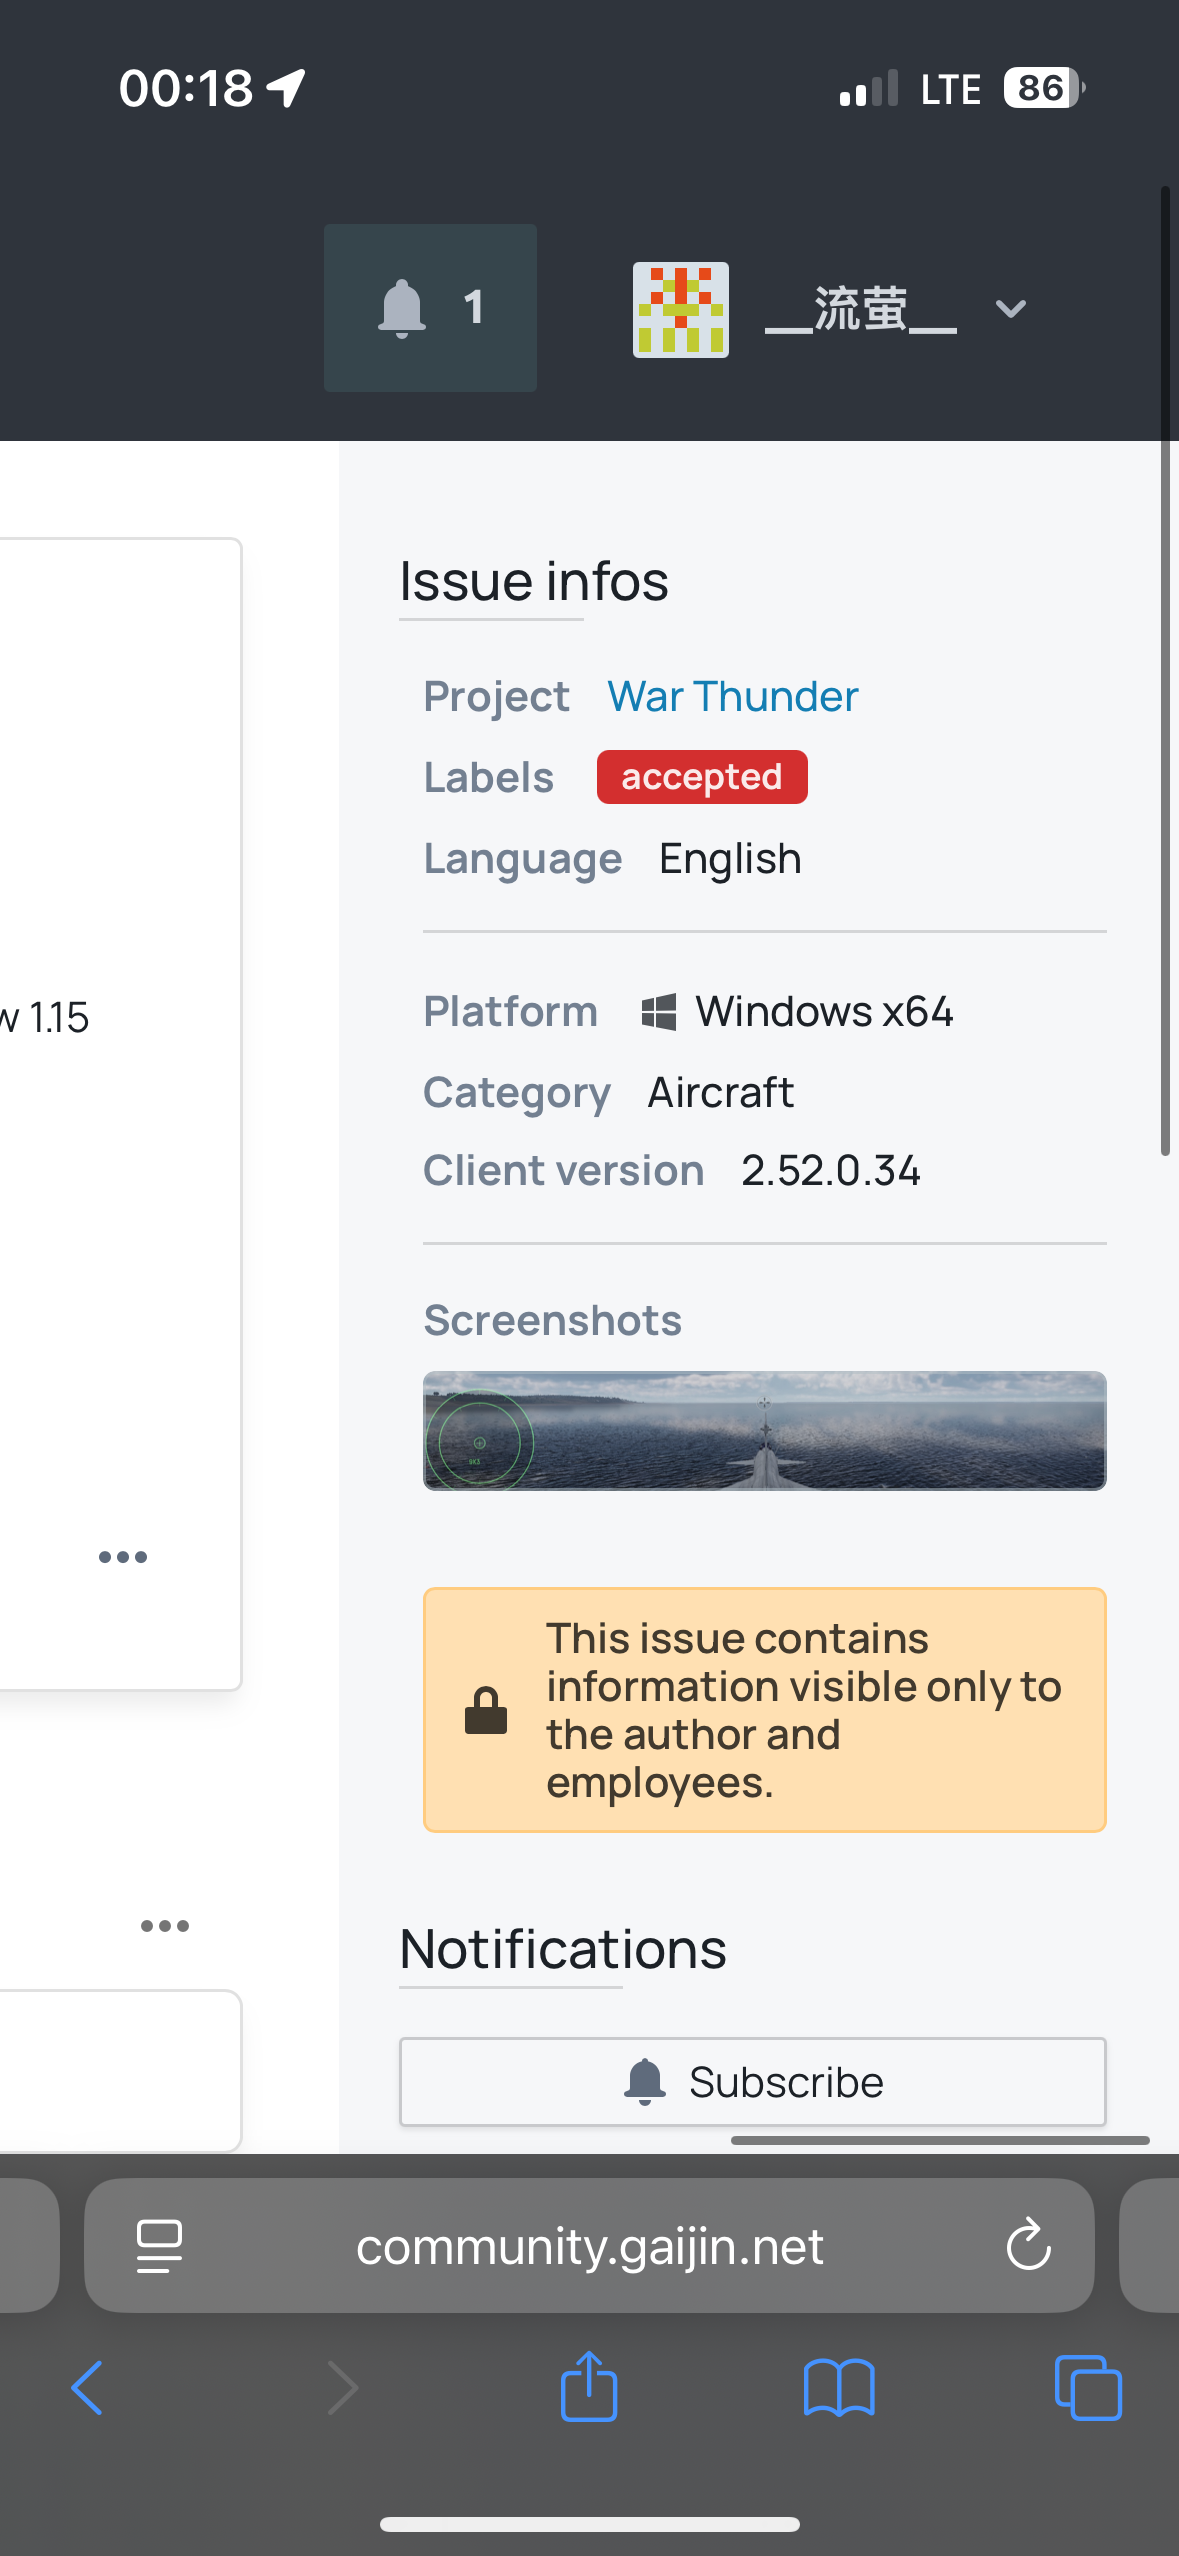Tap the red accepted label

pyautogui.click(x=702, y=777)
